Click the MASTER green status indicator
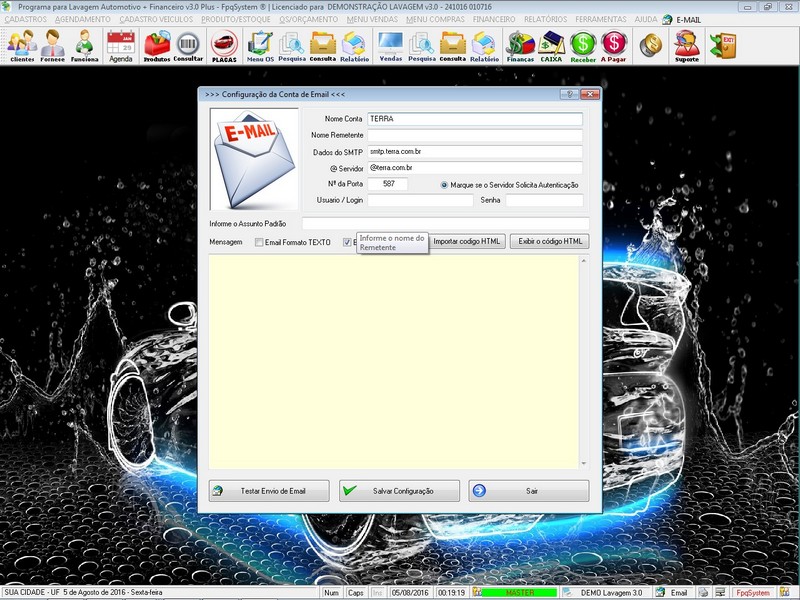The width and height of the screenshot is (800, 600). point(519,593)
